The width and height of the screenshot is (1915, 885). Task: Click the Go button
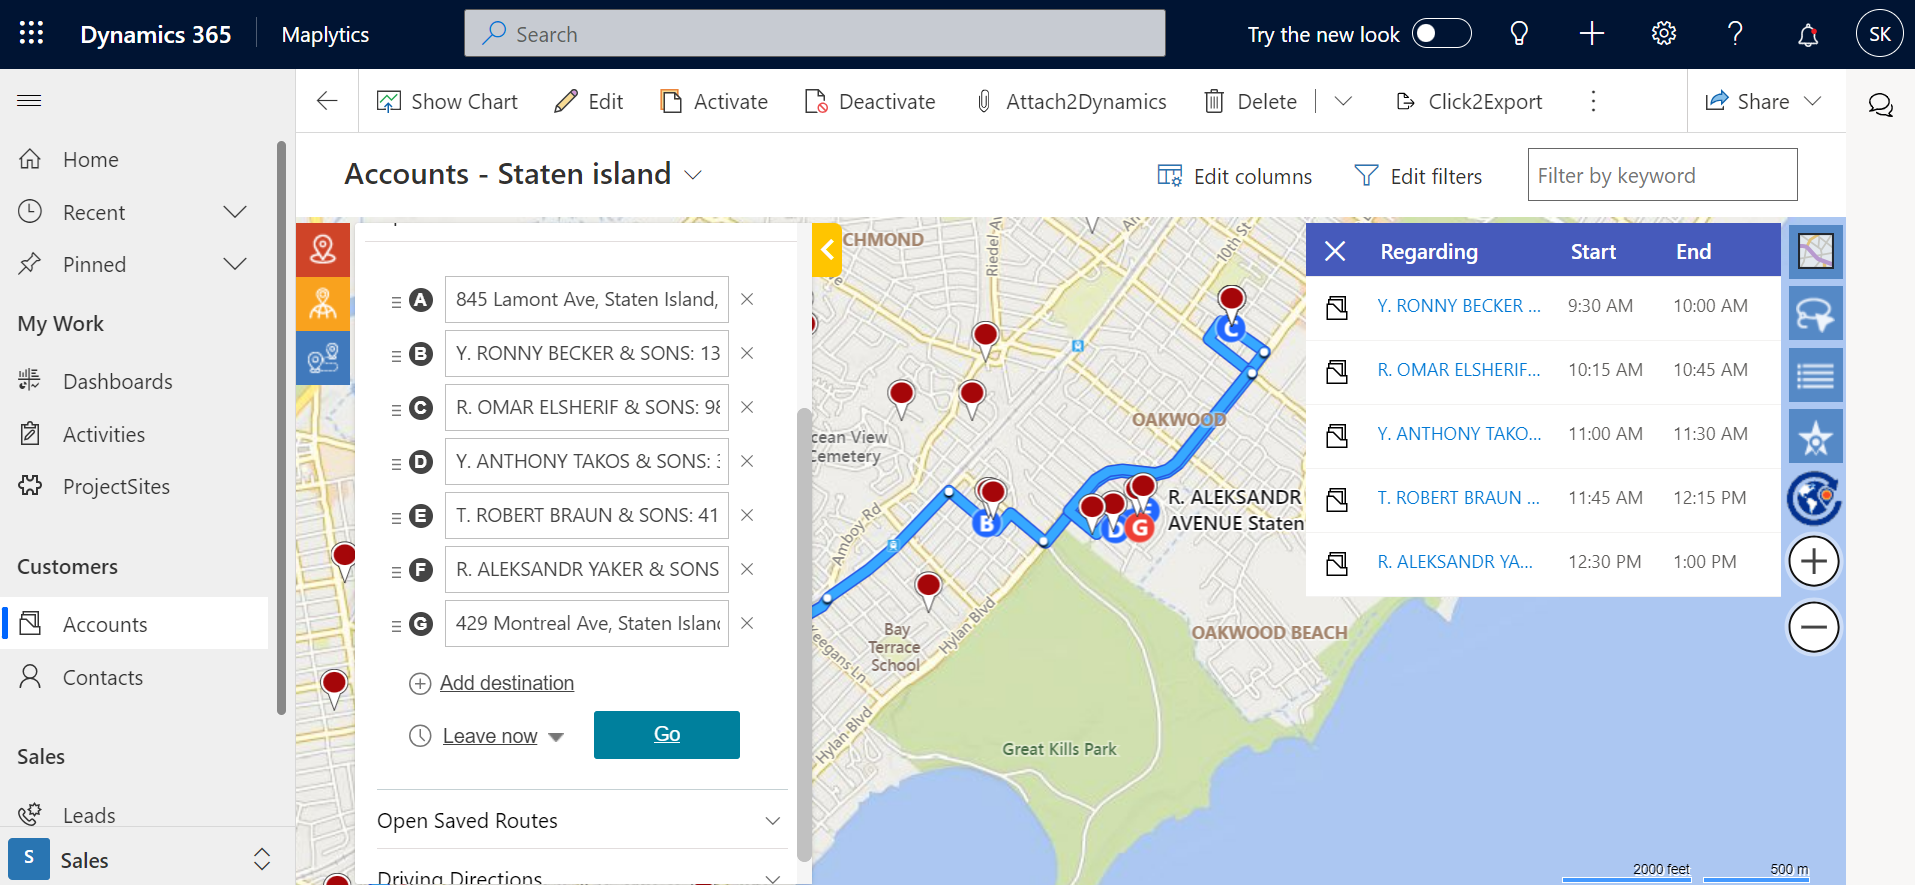667,735
